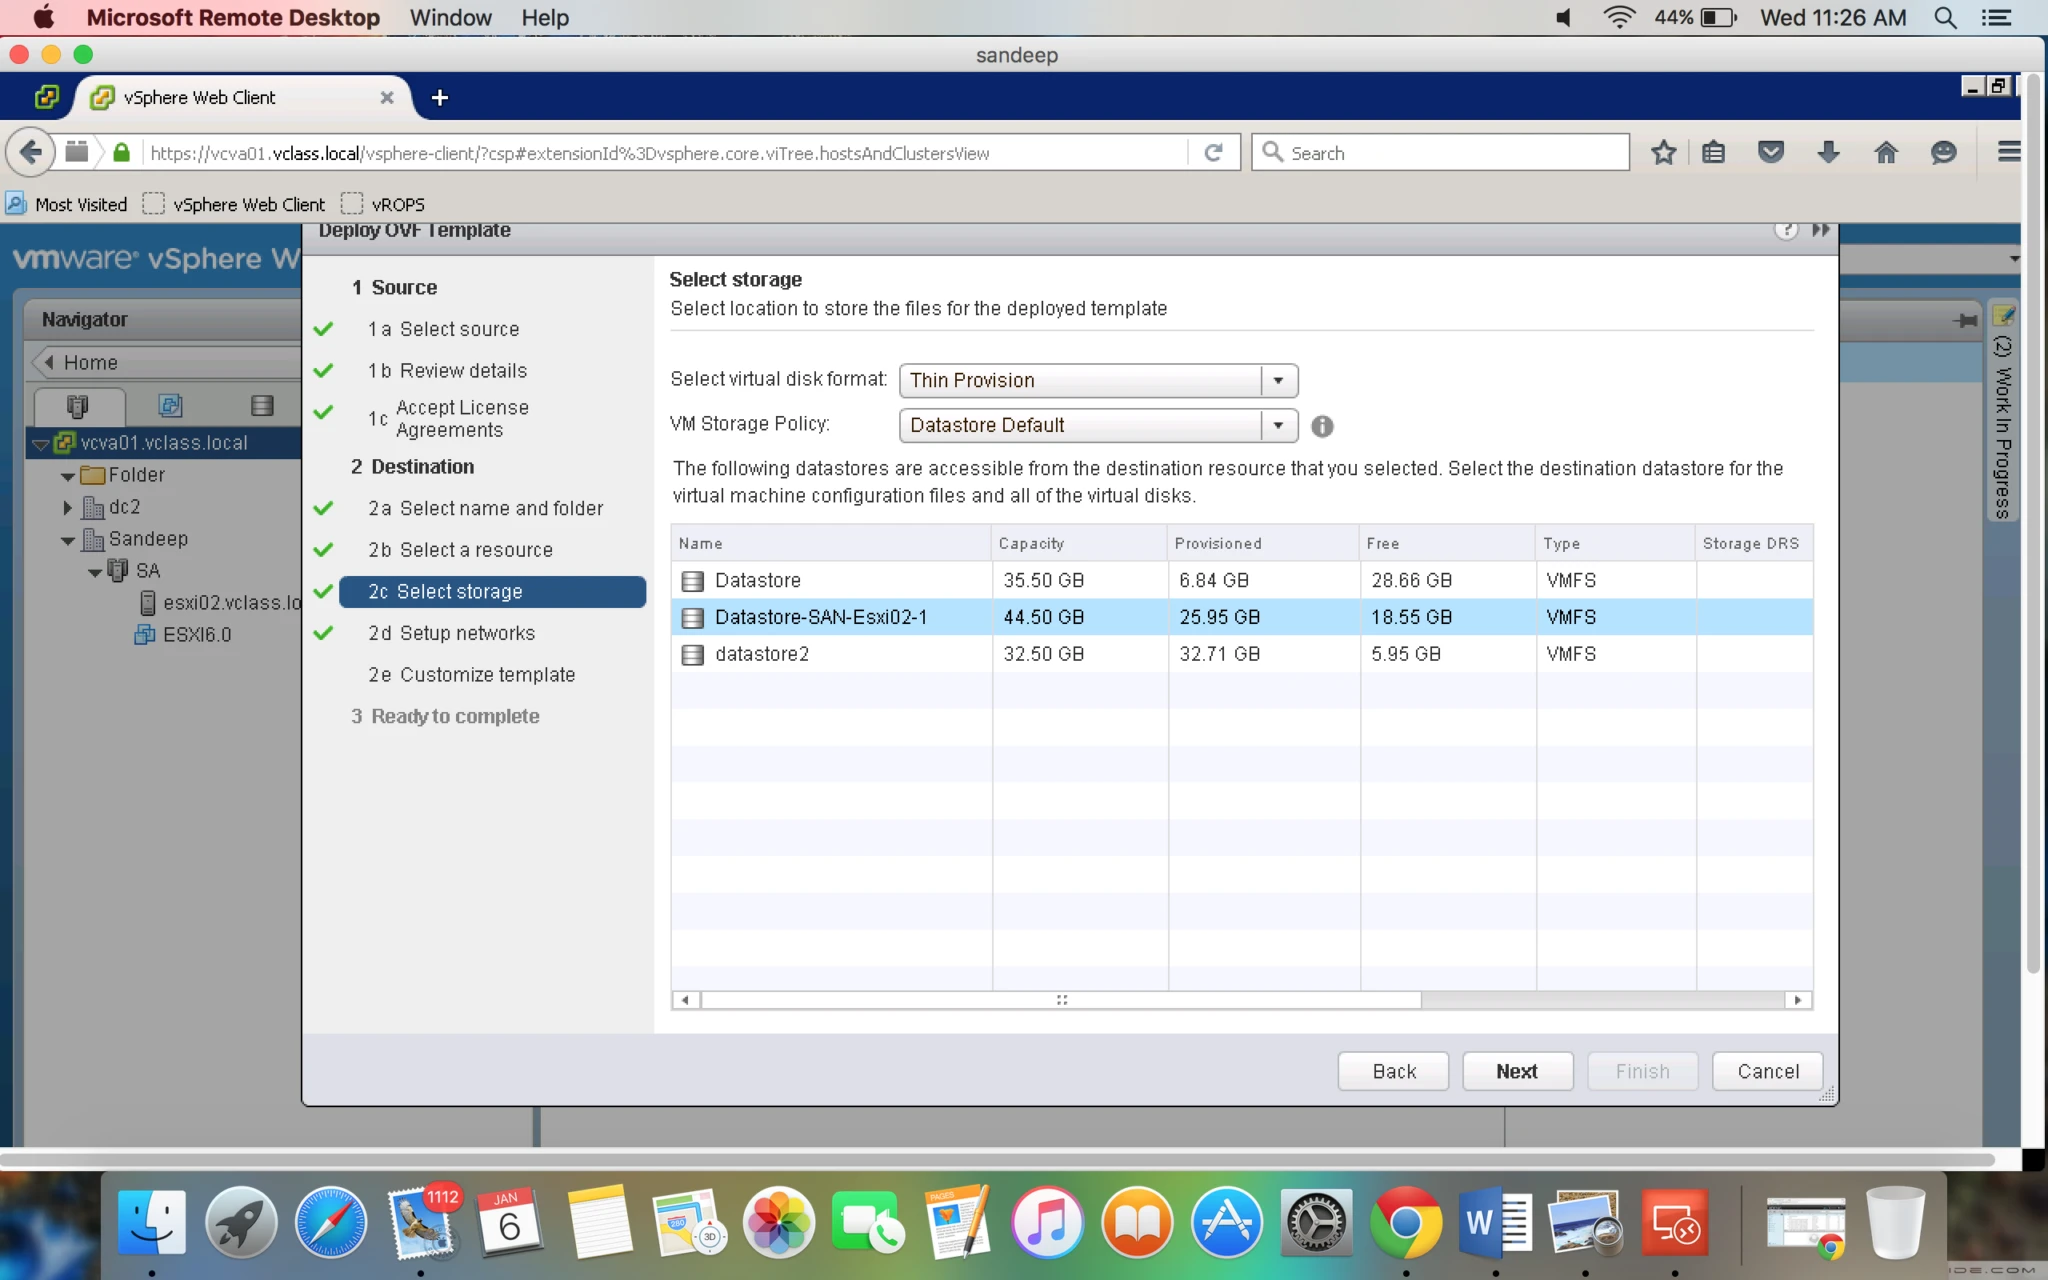
Task: Open the Microsoft Remote Desktop app menu
Action: click(x=233, y=17)
